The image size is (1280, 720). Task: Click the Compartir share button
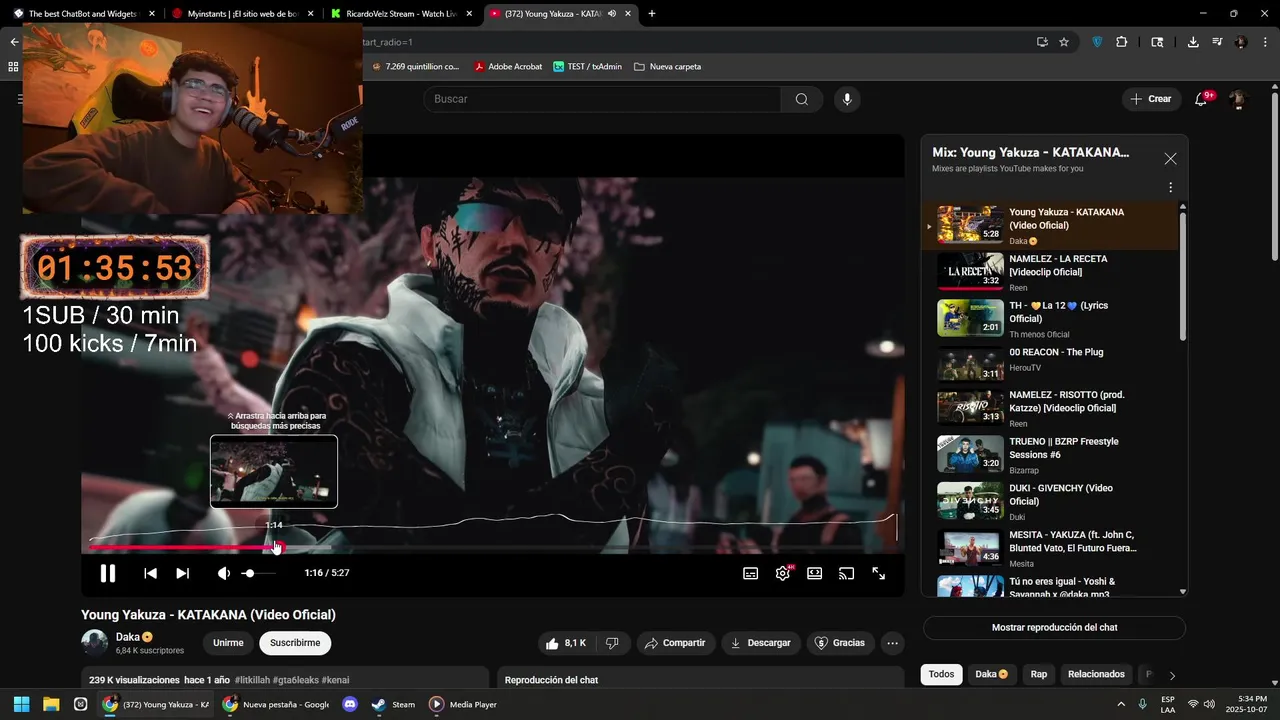click(675, 643)
